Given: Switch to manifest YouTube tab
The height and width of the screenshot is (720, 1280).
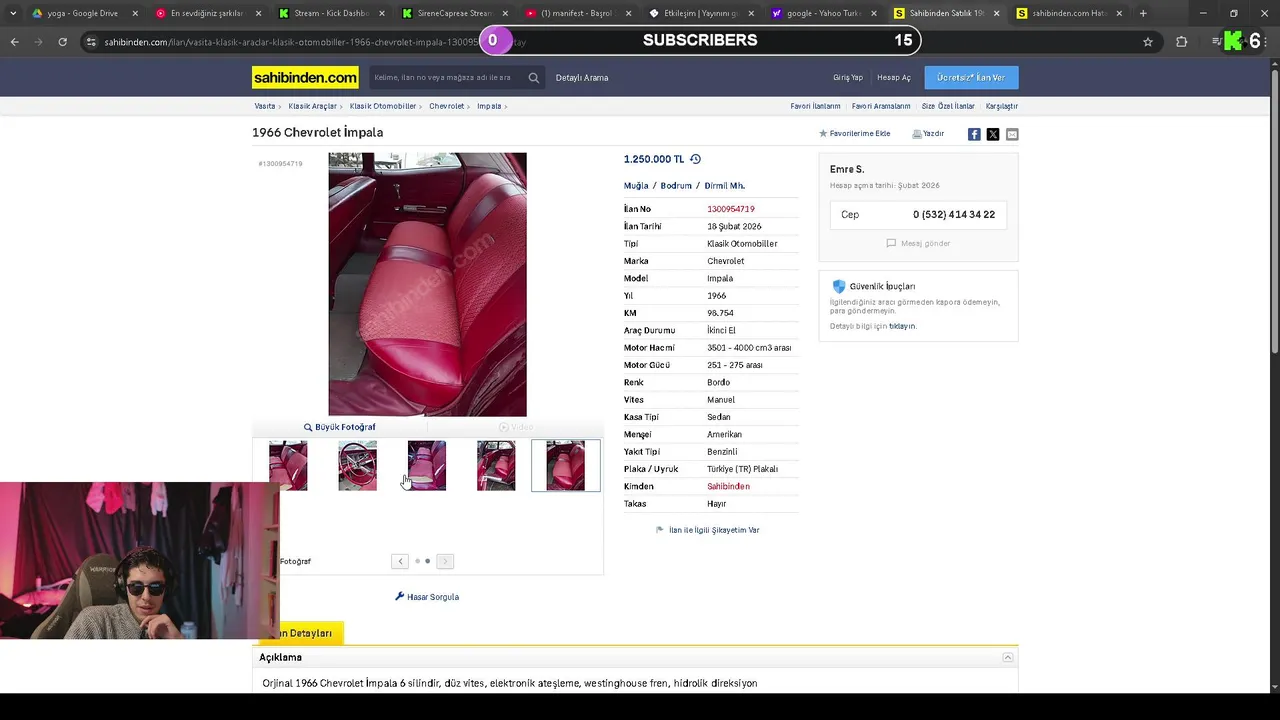Looking at the screenshot, I should click(578, 13).
